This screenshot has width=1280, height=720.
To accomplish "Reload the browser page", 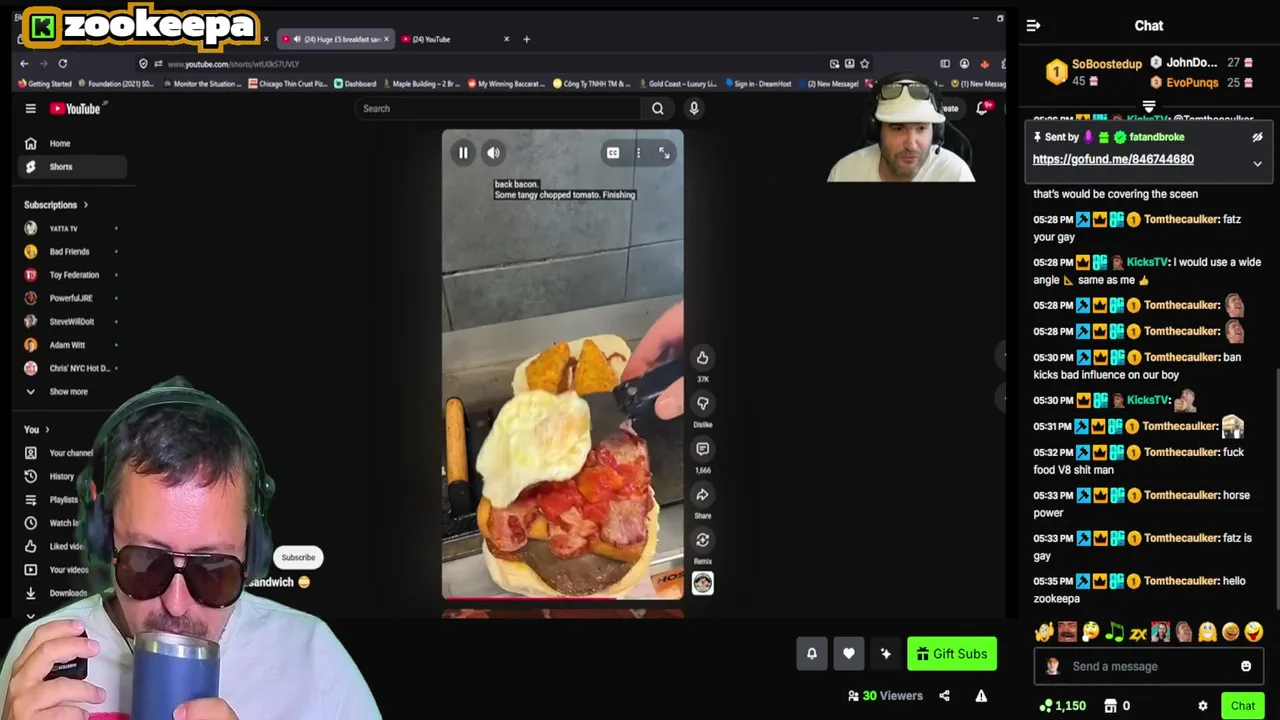I will pos(62,64).
